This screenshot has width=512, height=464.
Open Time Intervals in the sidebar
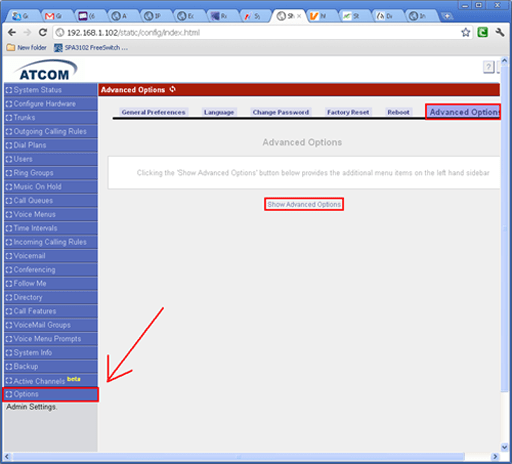[x=51, y=228]
